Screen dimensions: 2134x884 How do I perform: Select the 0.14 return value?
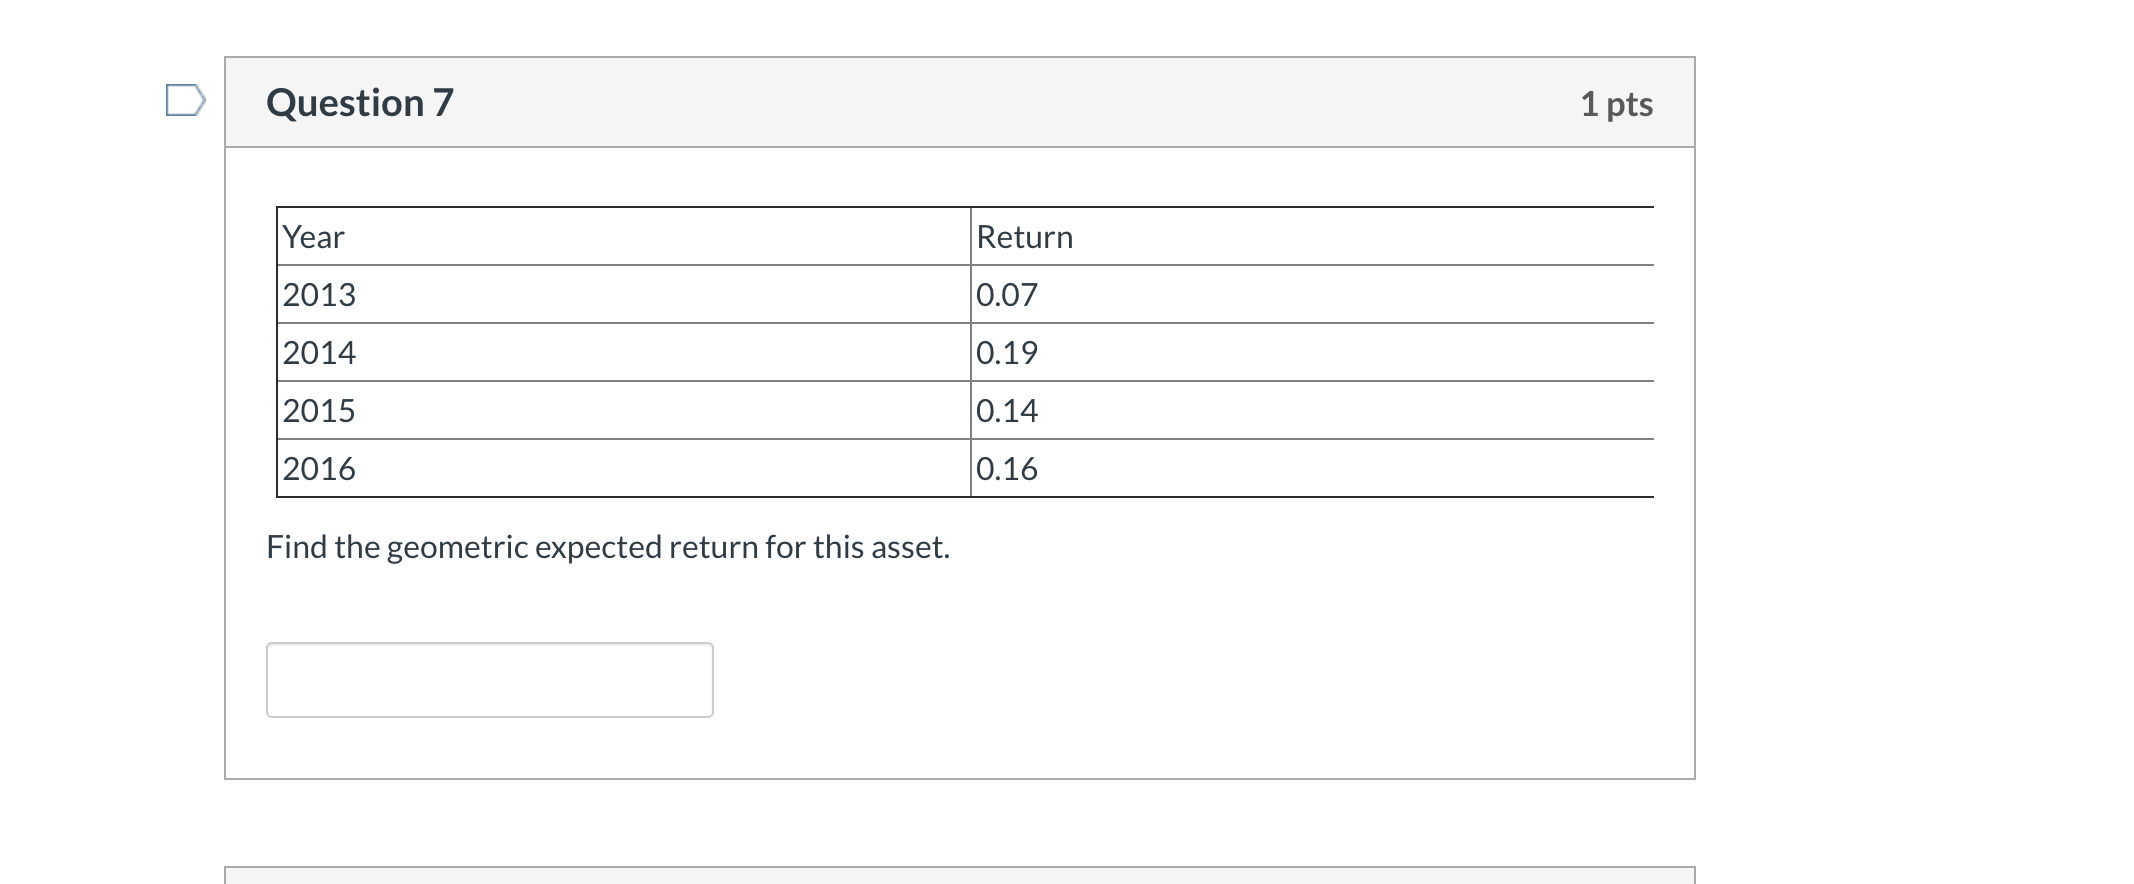1007,410
